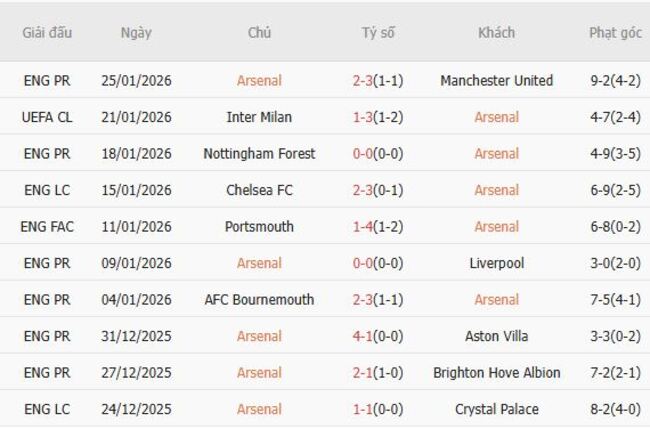Image resolution: width=650 pixels, height=429 pixels.
Task: Click Crystal Palace team name
Action: coord(496,409)
